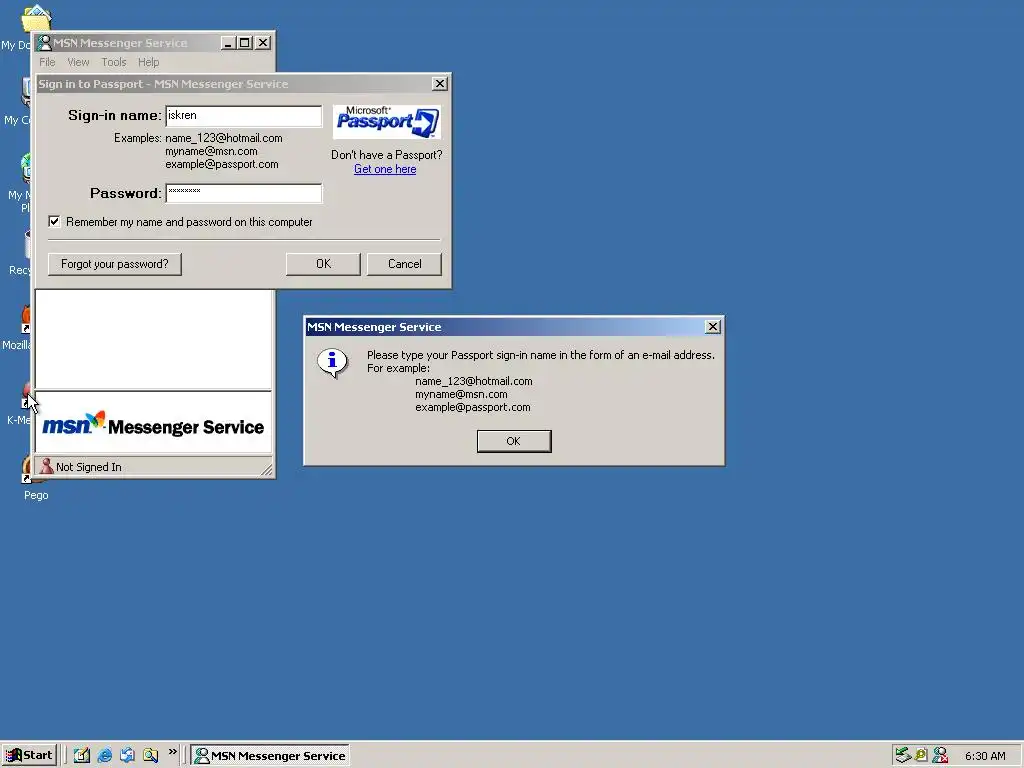Close the Sign in to Passport dialog

440,84
